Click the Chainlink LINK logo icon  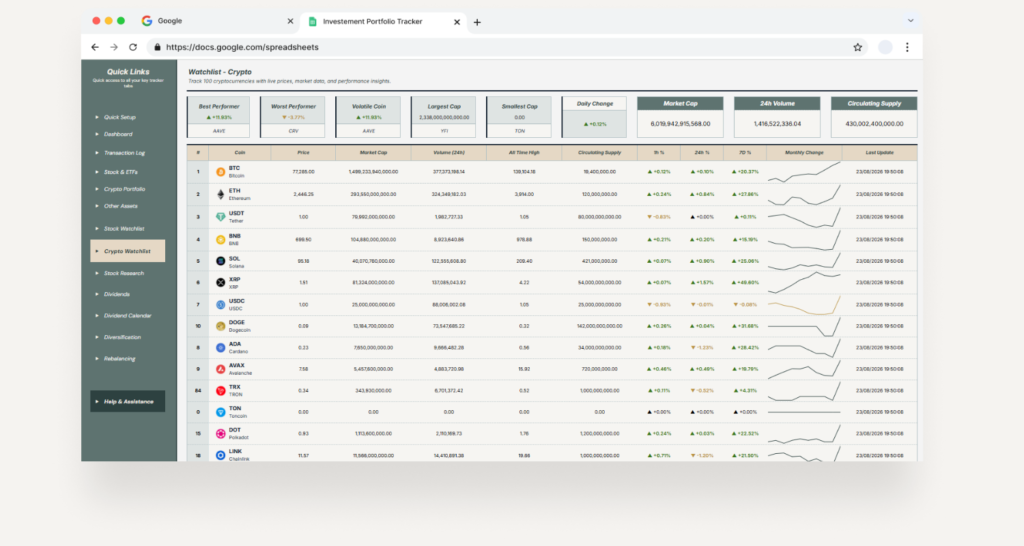(221, 455)
